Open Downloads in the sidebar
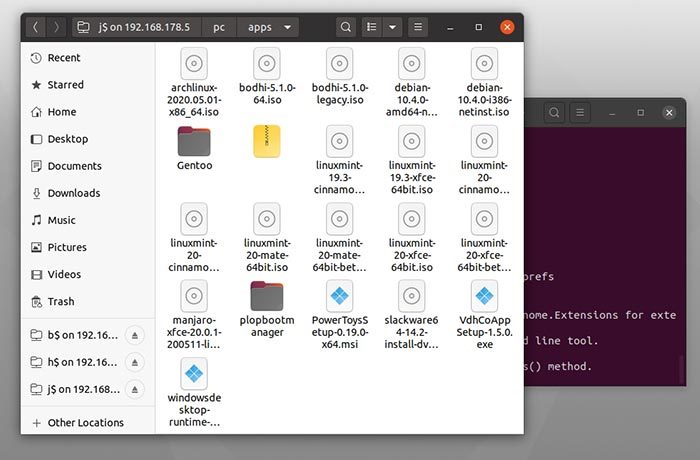The image size is (700, 460). click(88, 193)
